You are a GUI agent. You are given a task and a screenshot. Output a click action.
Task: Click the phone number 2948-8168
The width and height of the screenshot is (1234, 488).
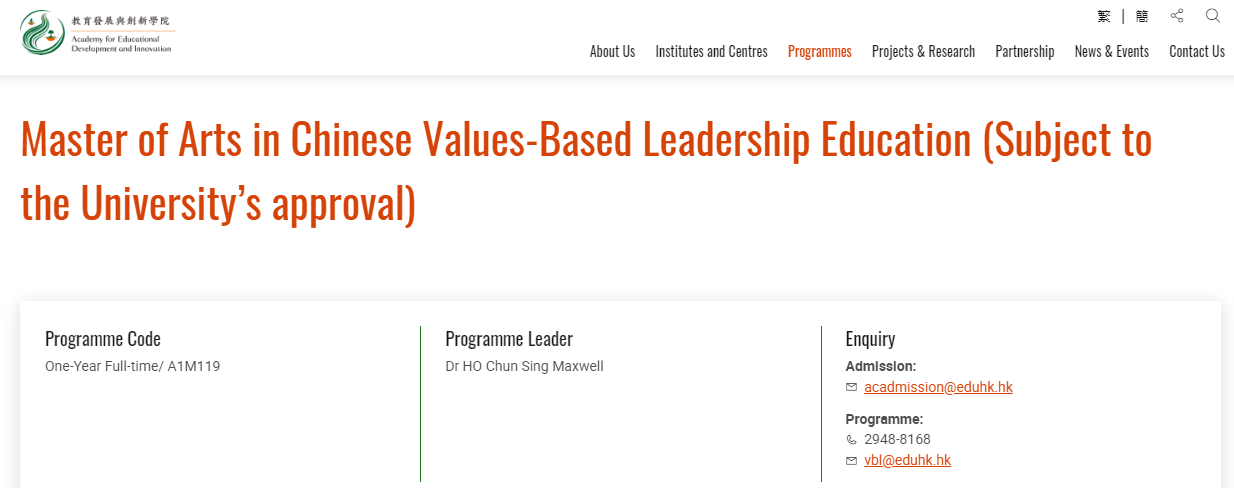click(x=897, y=439)
